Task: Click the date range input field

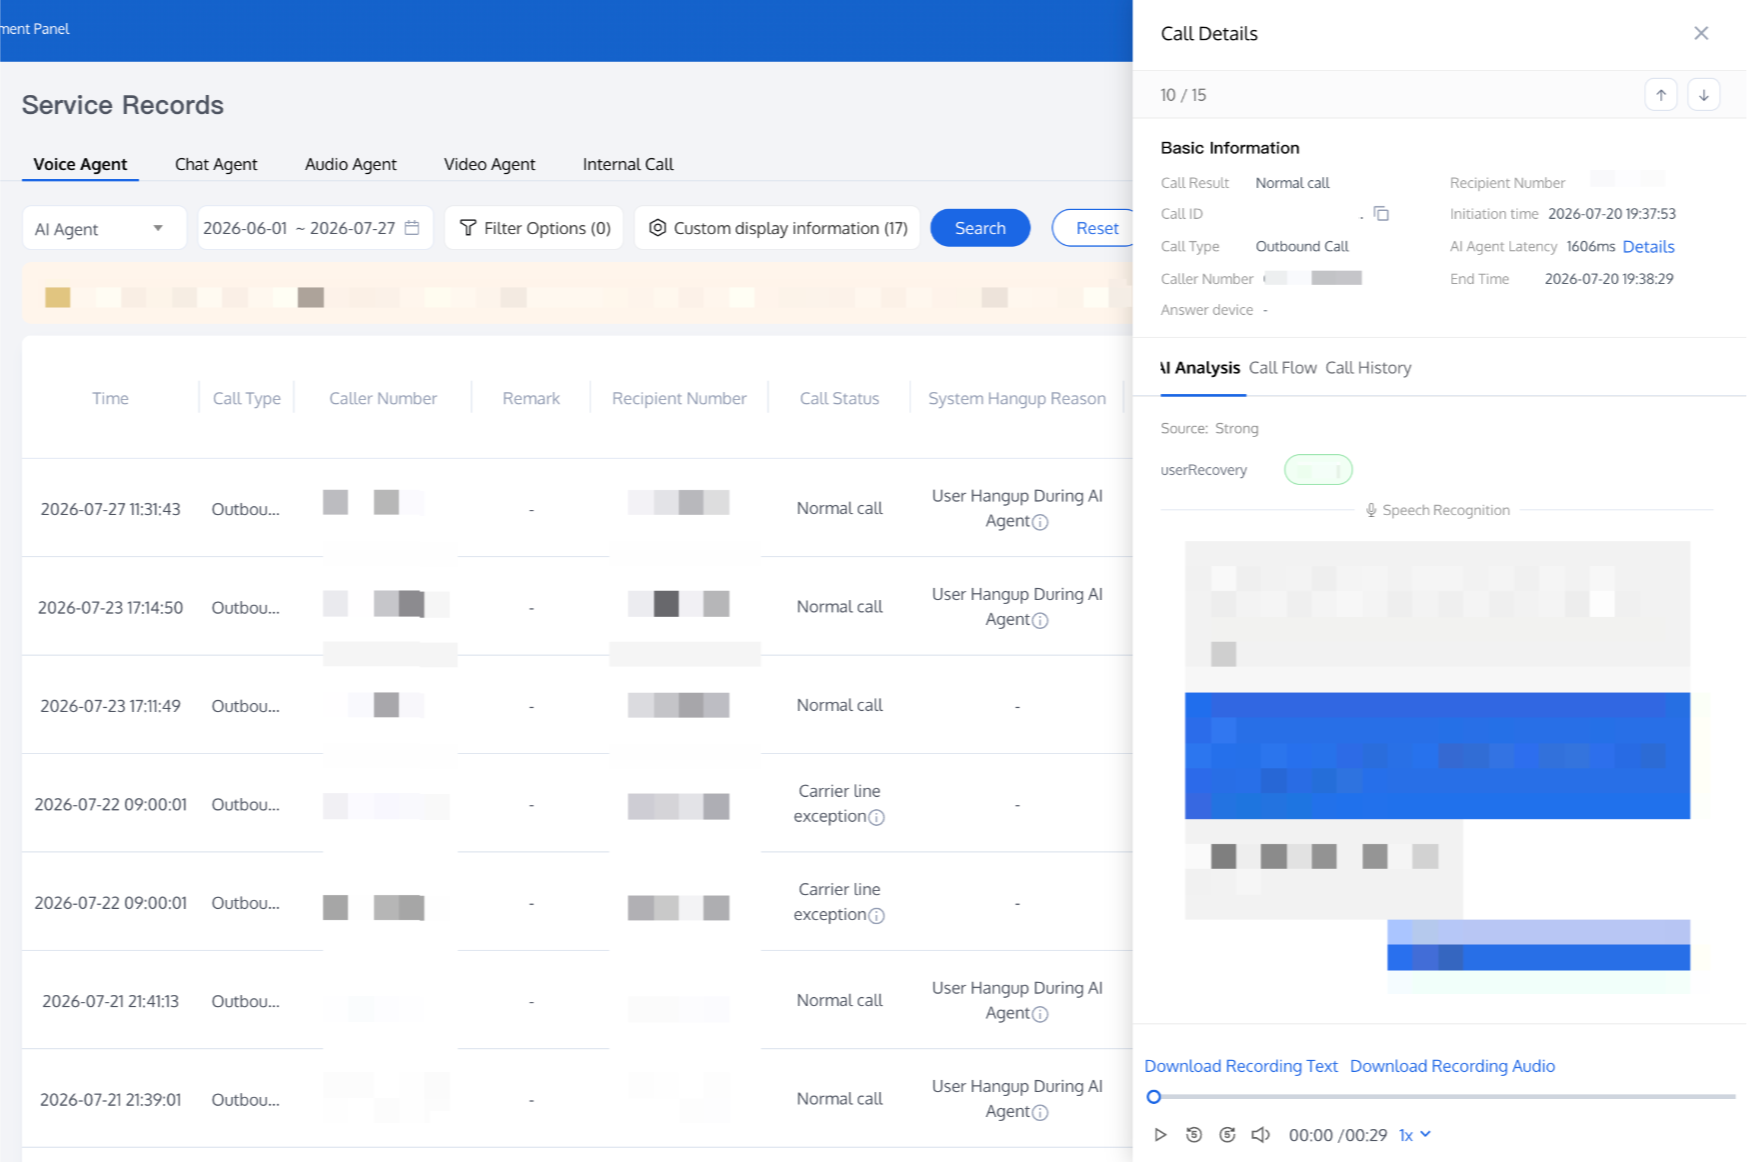Action: pos(315,228)
